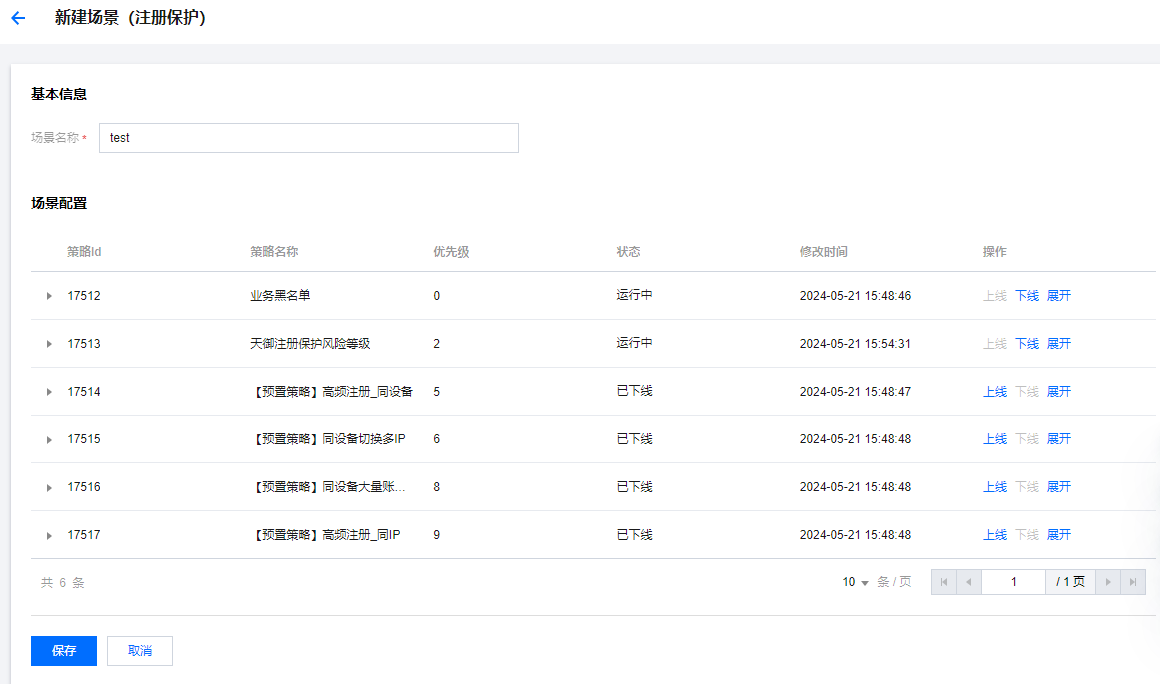Screen dimensions: 1160x684
Task: Go to last page of the table
Action: click(1133, 582)
